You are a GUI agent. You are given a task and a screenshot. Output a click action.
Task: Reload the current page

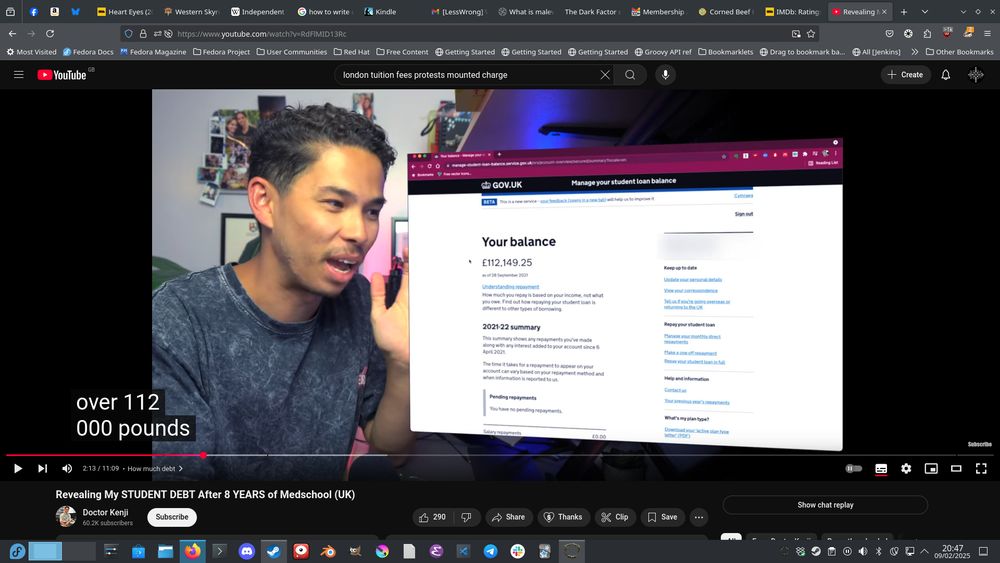[50, 34]
